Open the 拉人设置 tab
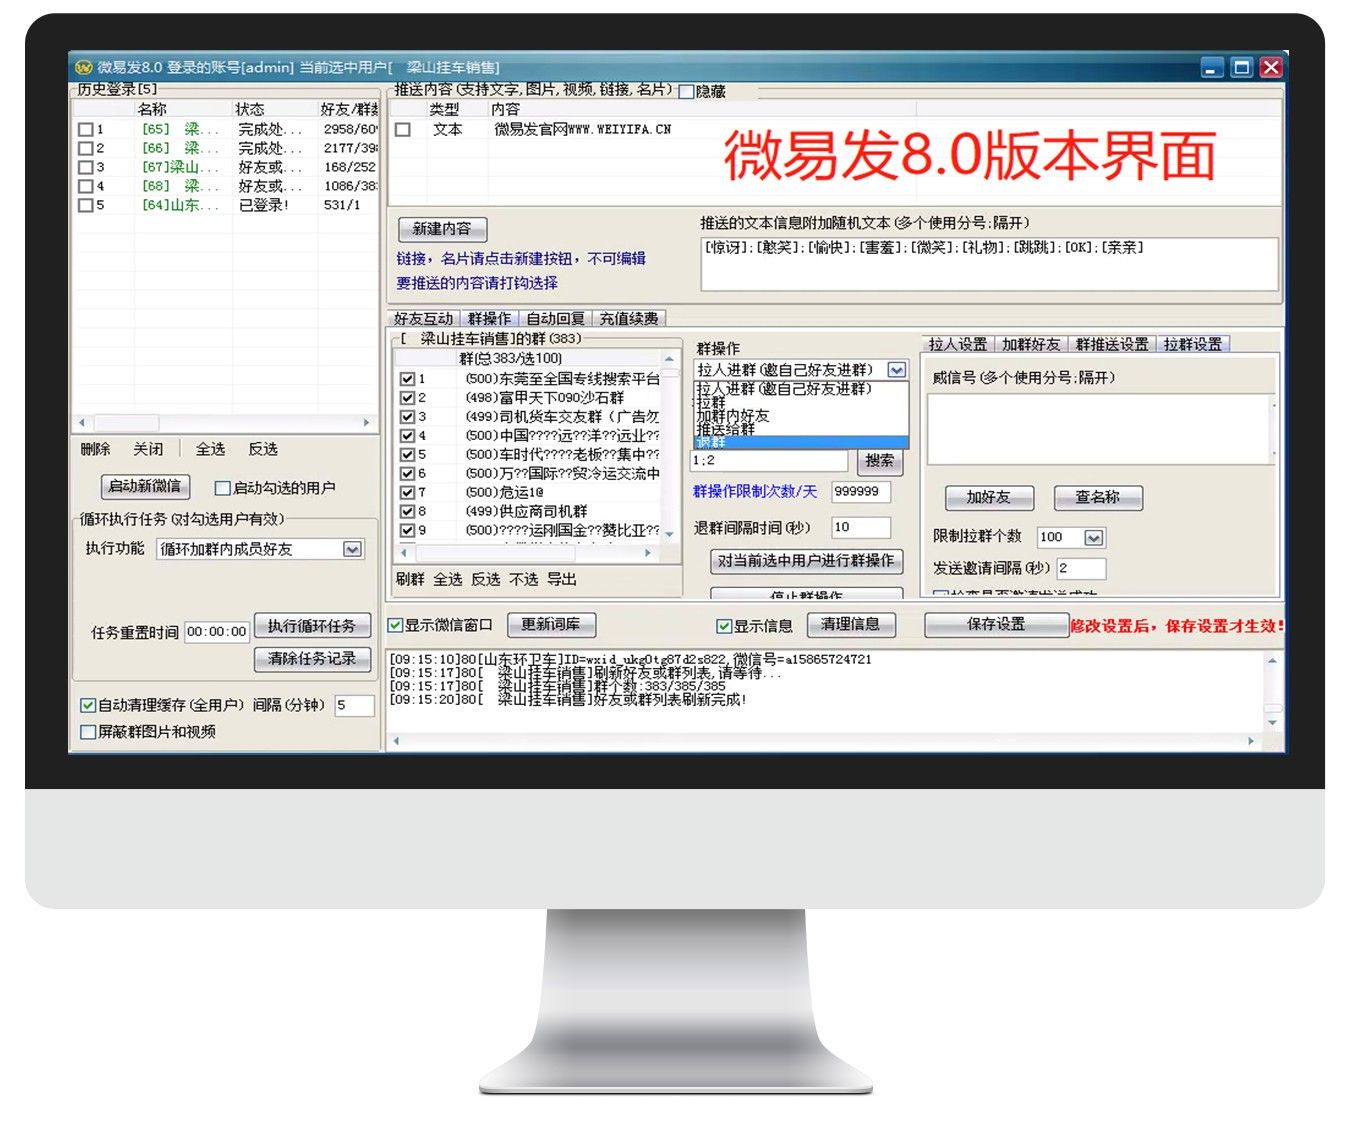 click(957, 344)
